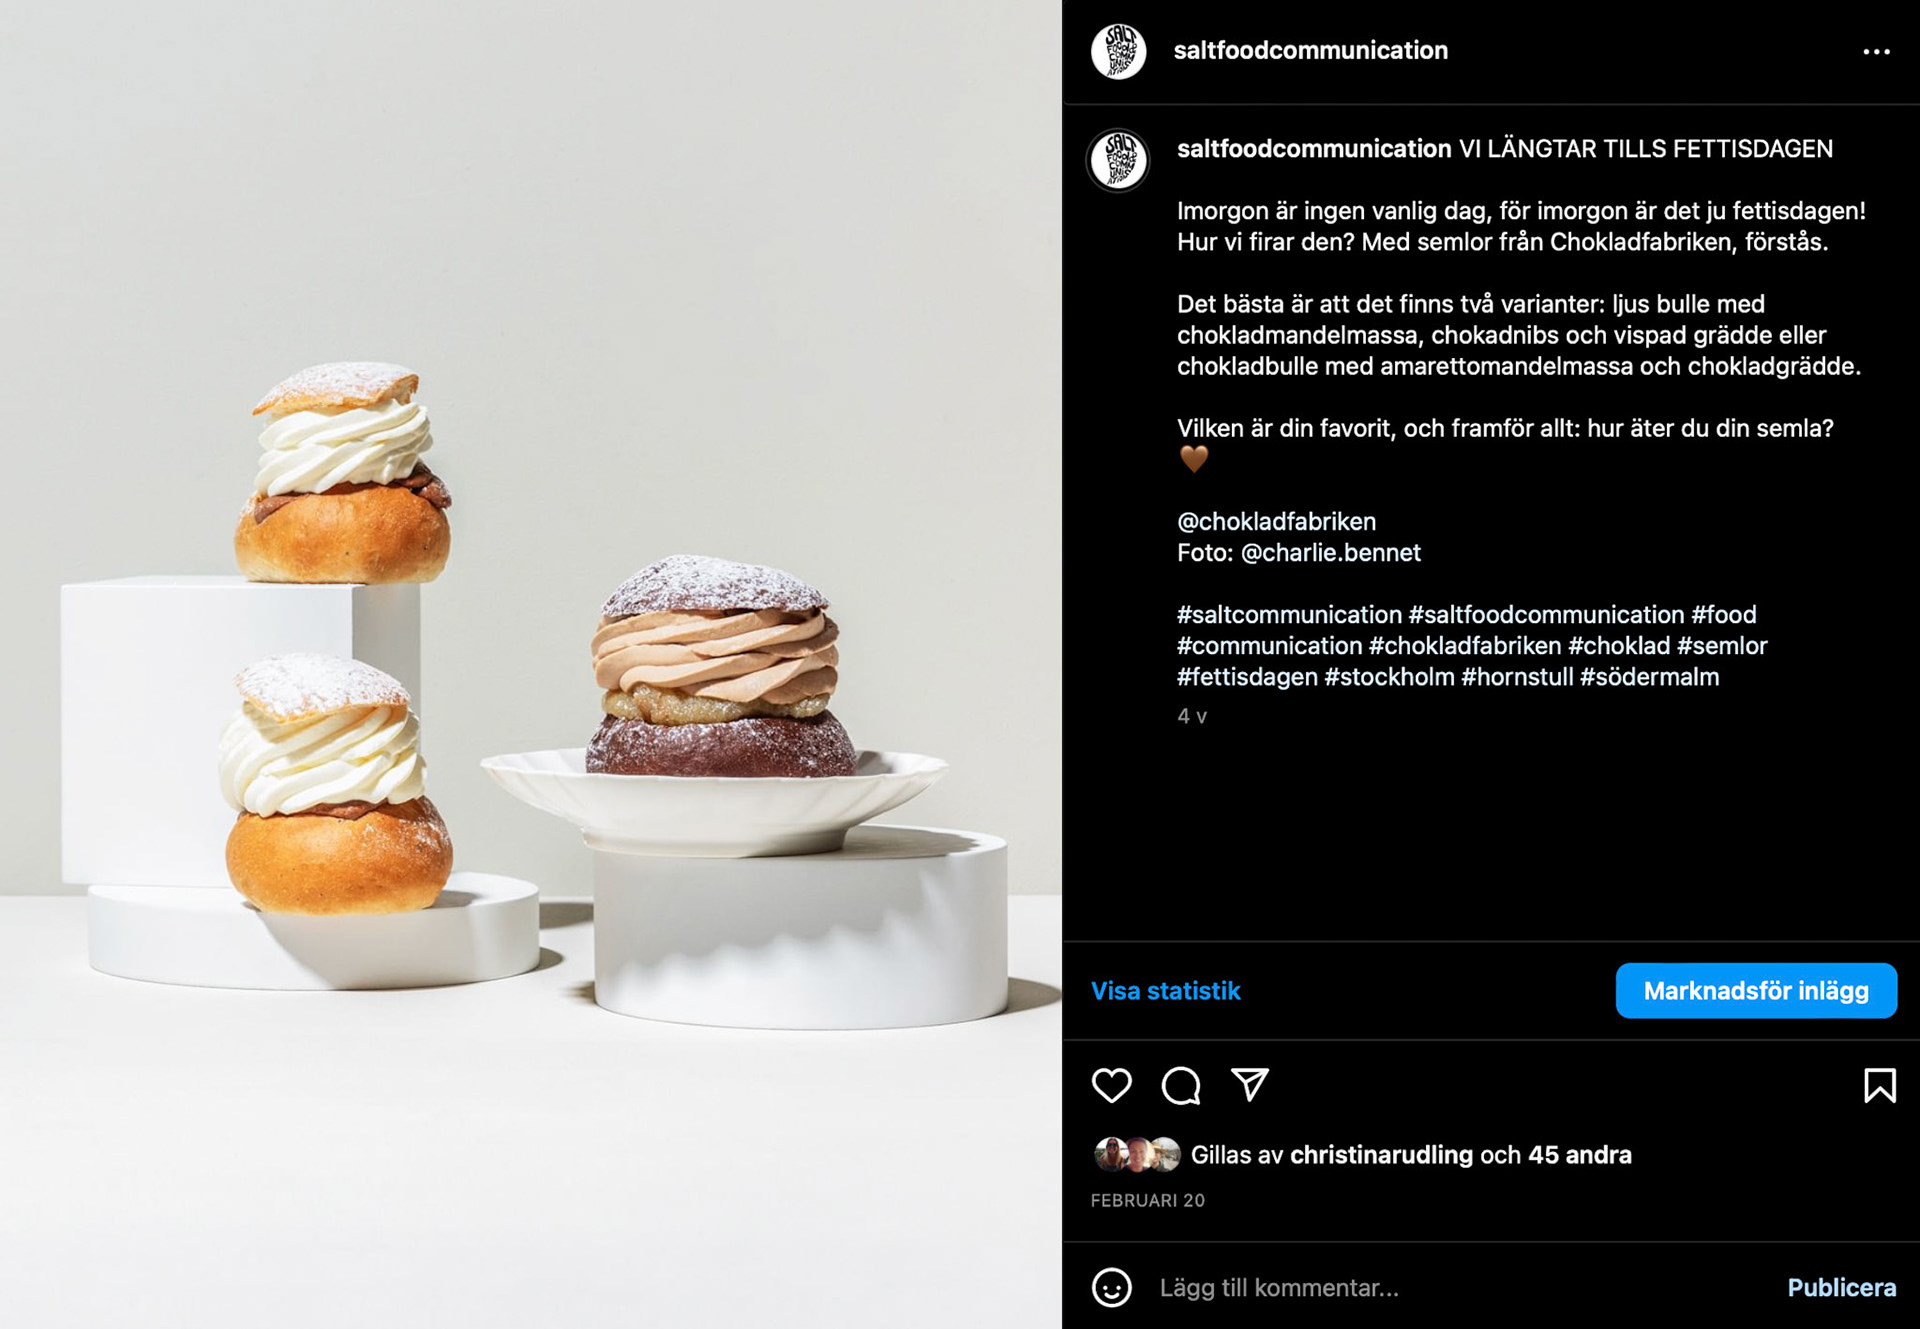Open christinarudling's profile from likes
Screen dimensions: 1920x1329
[x=1381, y=1155]
